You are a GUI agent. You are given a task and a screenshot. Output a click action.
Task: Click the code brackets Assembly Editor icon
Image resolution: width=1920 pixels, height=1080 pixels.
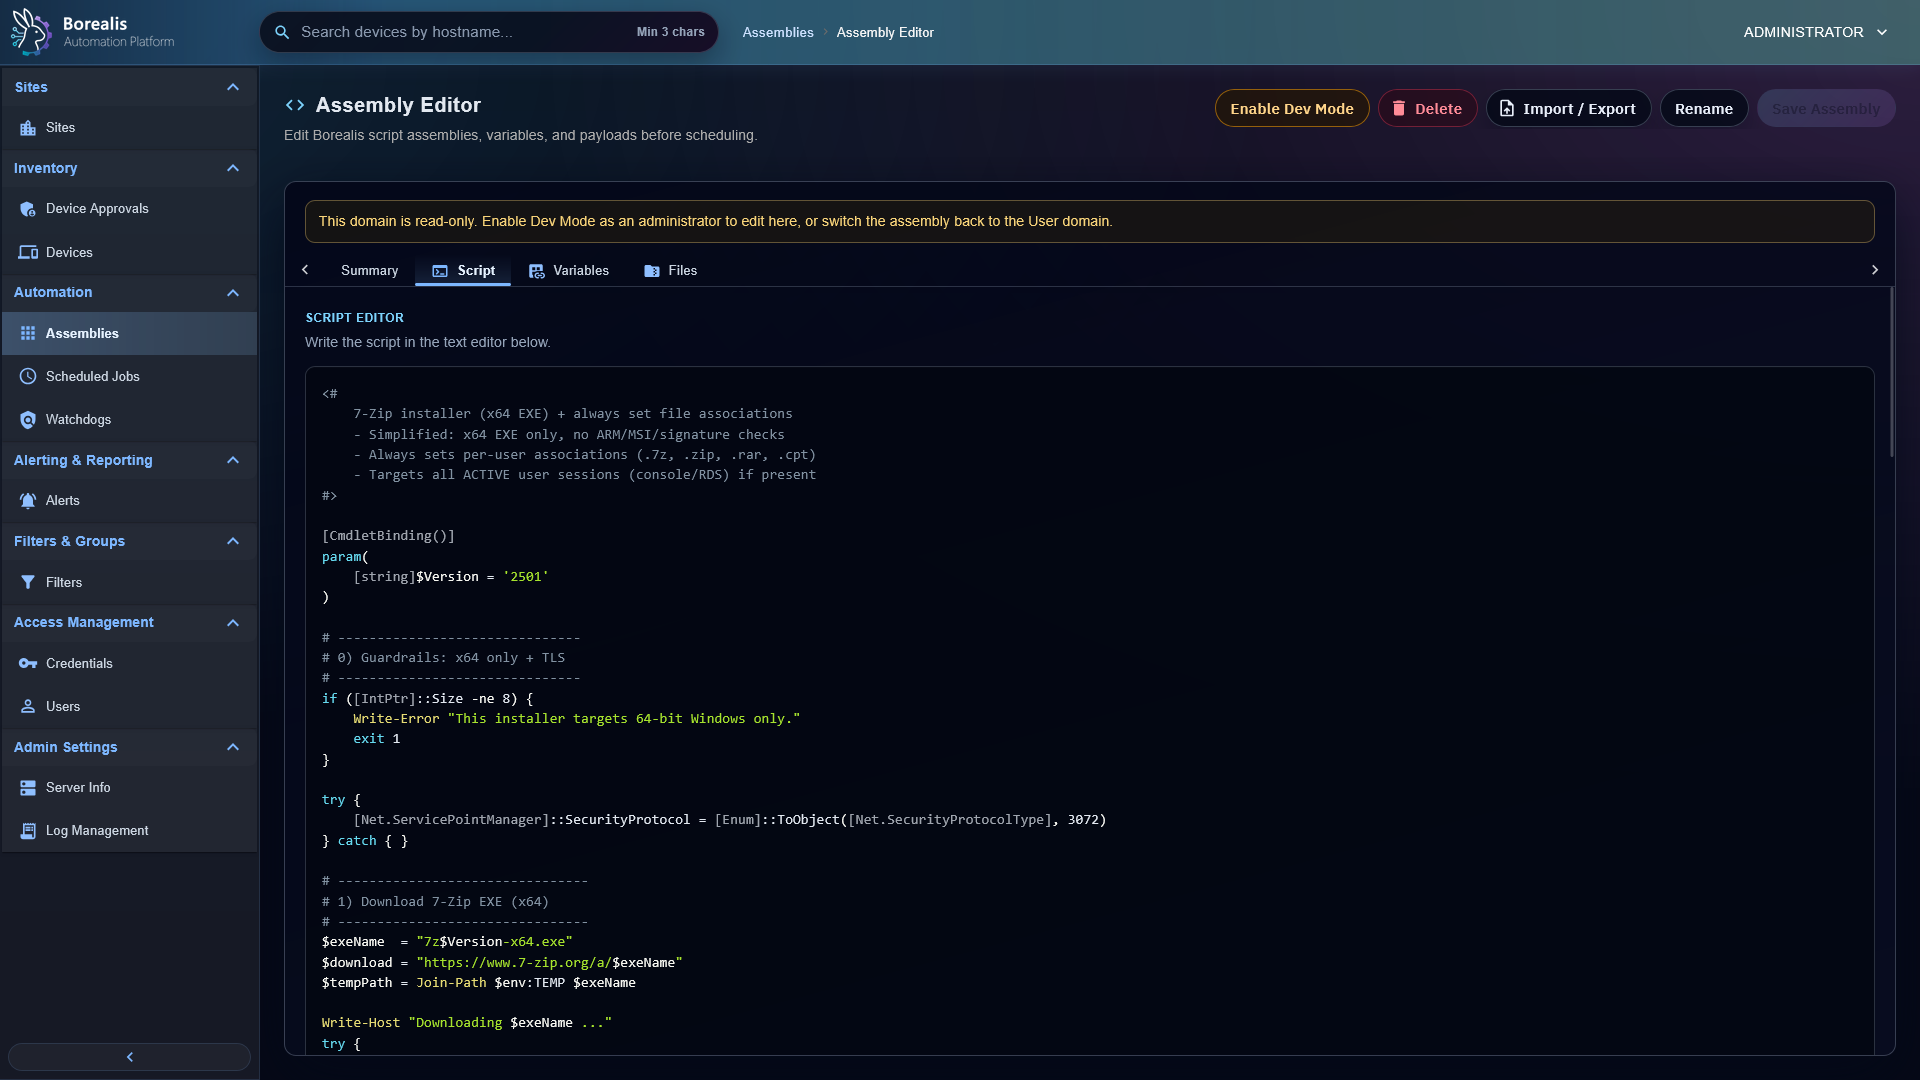pos(295,105)
